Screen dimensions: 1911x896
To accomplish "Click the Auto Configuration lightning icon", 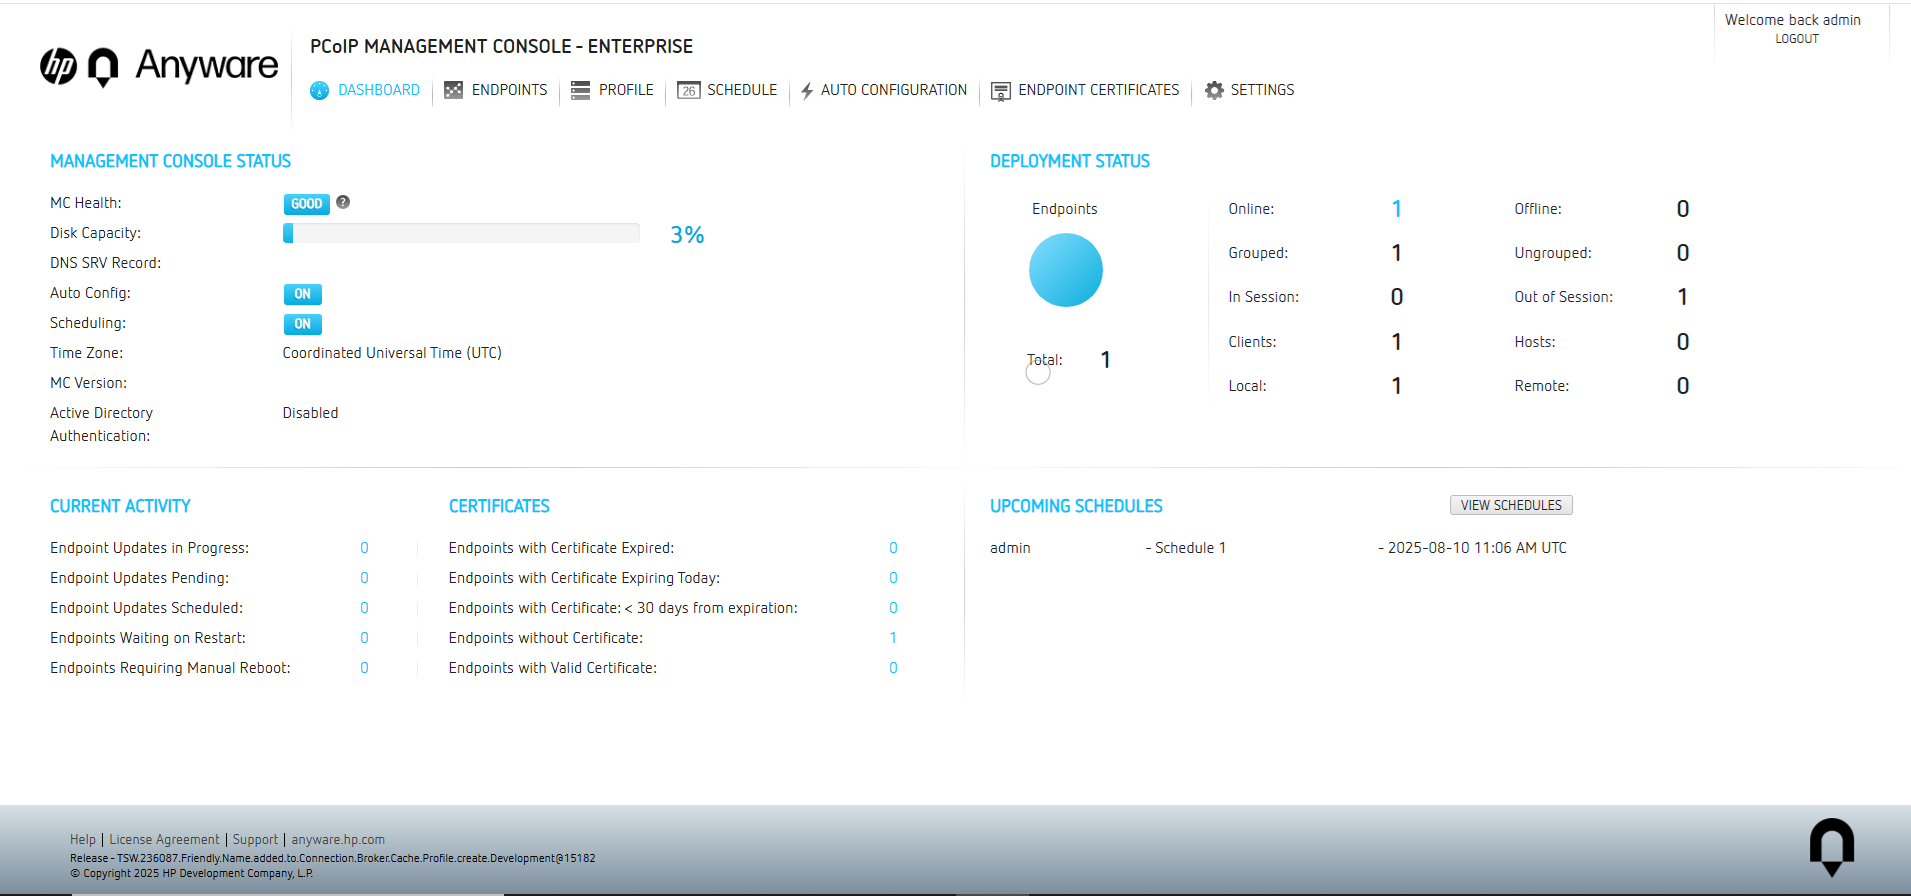I will (x=807, y=91).
